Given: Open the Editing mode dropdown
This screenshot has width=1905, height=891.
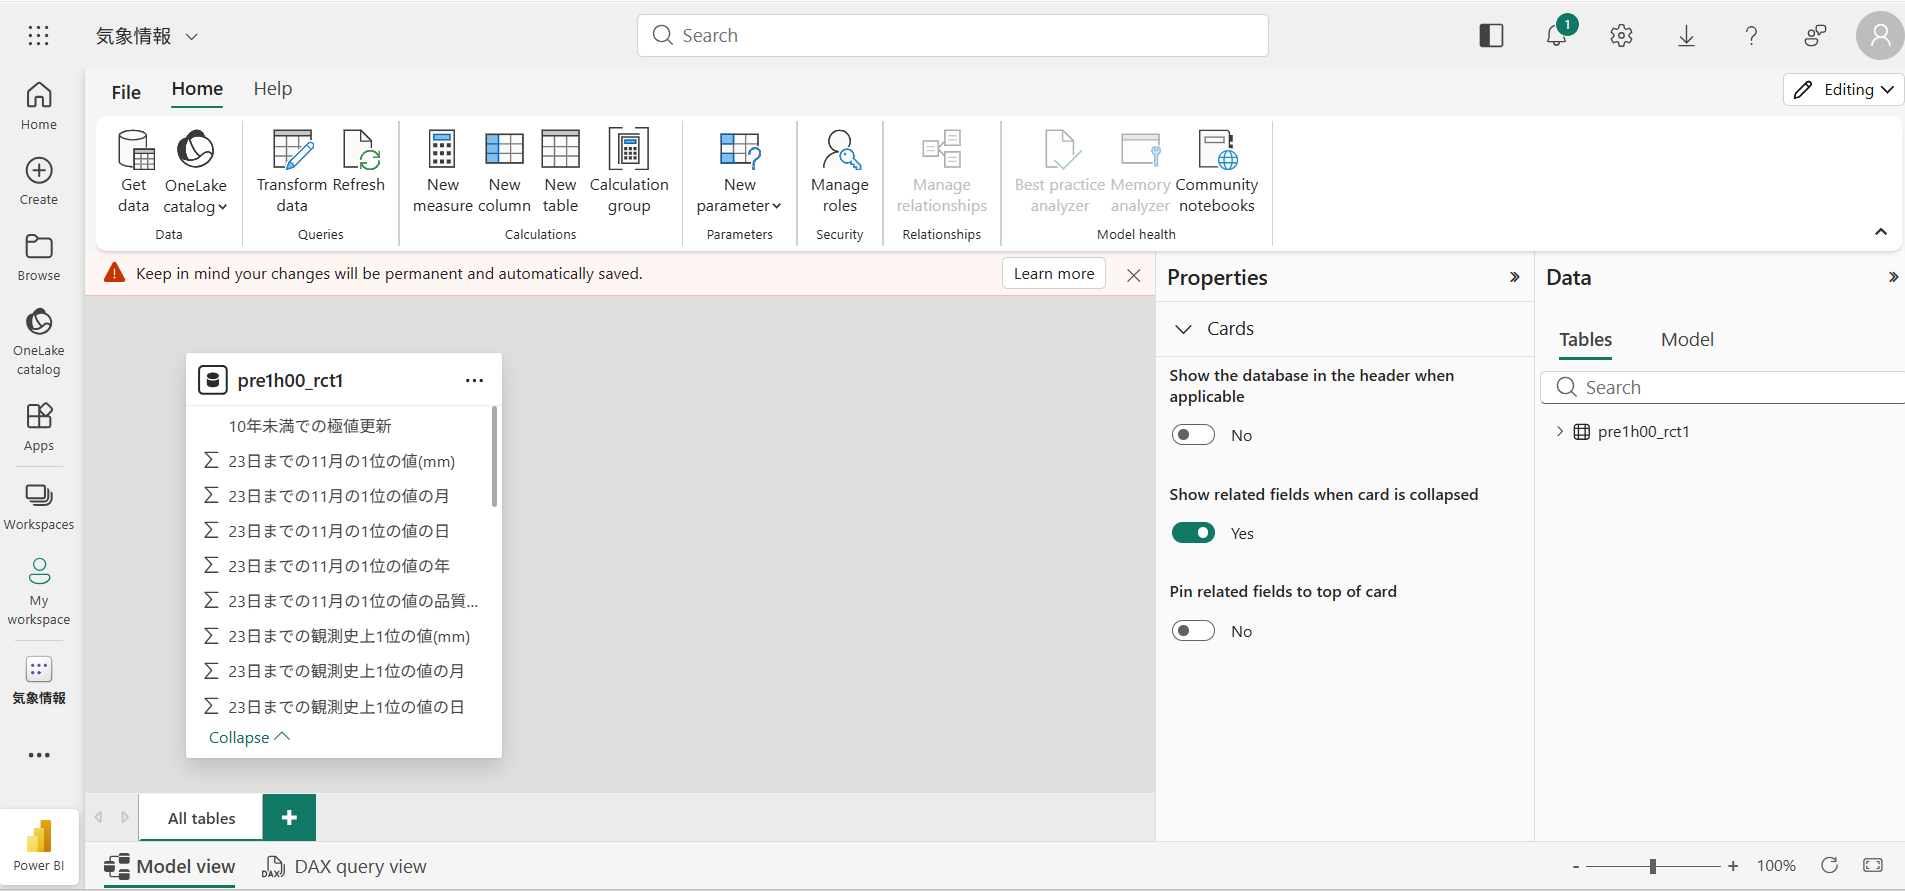Looking at the screenshot, I should point(1843,90).
